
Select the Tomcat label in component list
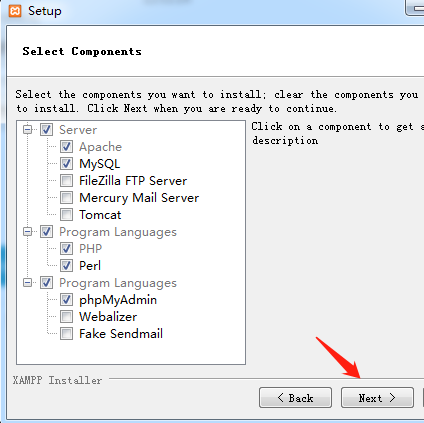click(100, 215)
